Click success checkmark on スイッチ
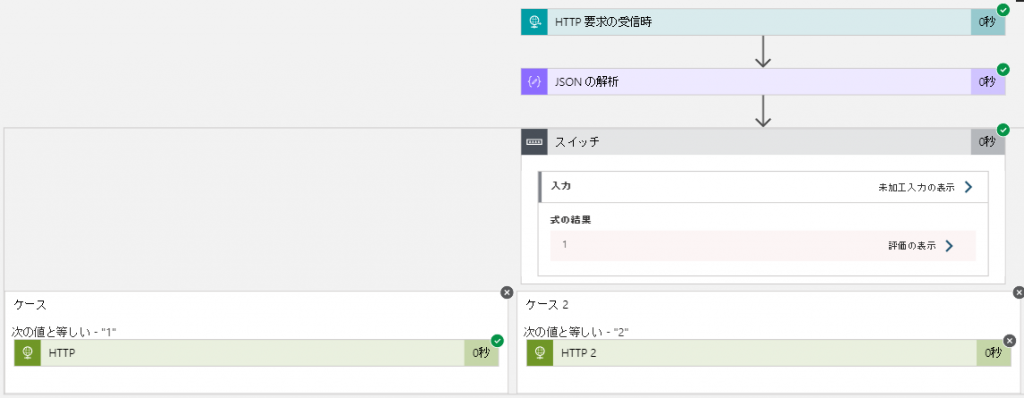This screenshot has height=398, width=1024. click(x=1003, y=129)
